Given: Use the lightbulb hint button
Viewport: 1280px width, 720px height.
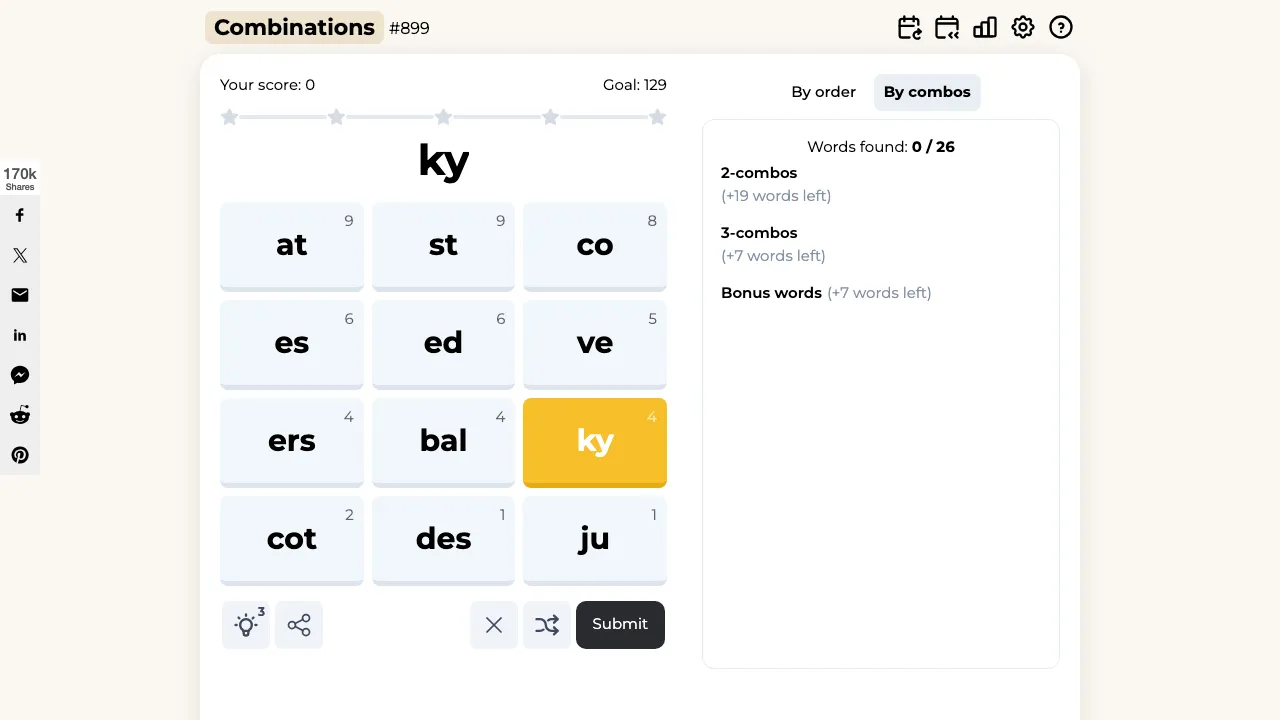Looking at the screenshot, I should click(246, 625).
